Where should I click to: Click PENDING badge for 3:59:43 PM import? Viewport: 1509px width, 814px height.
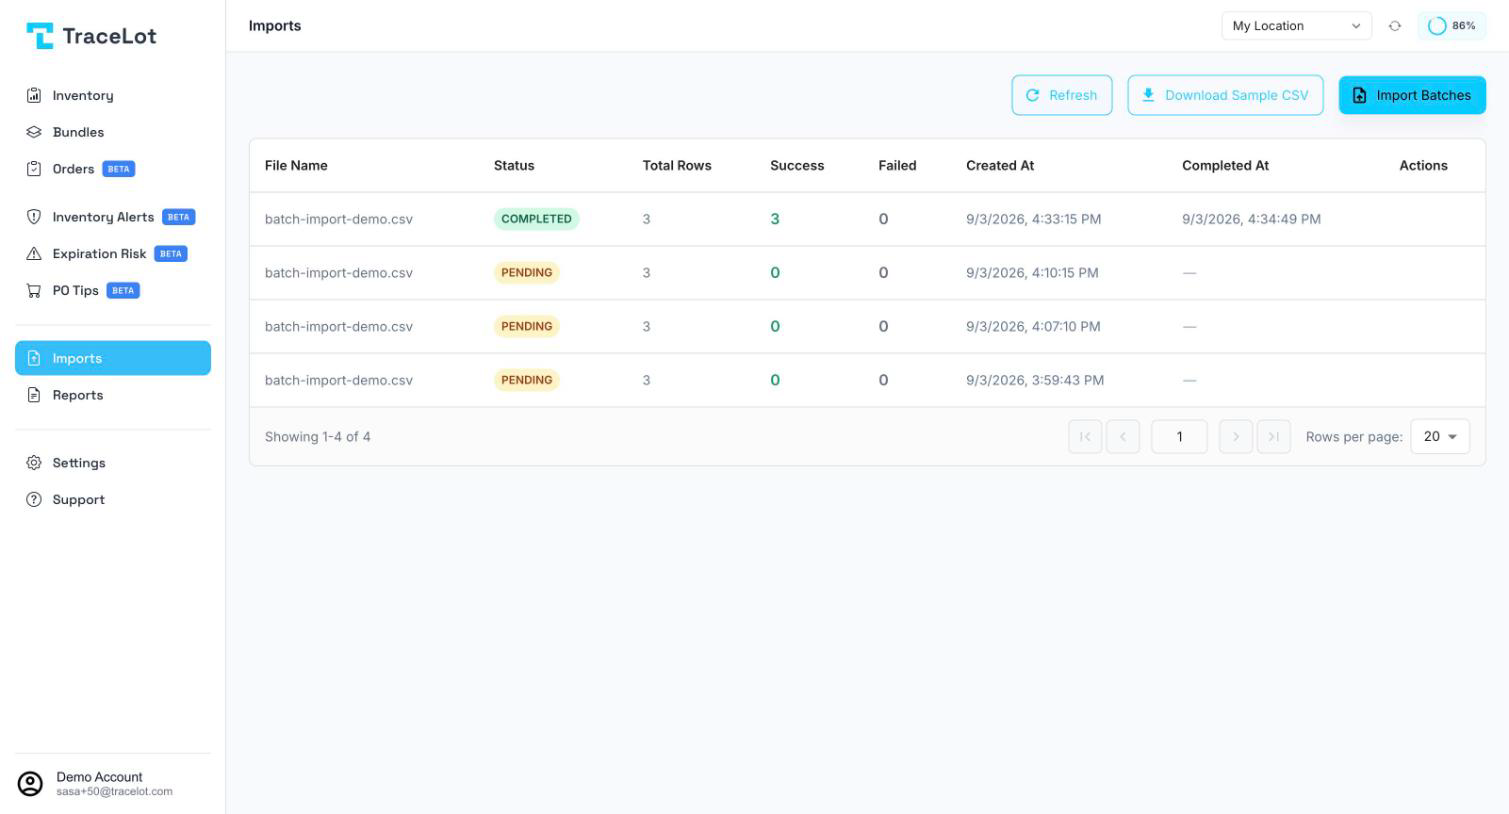click(526, 380)
